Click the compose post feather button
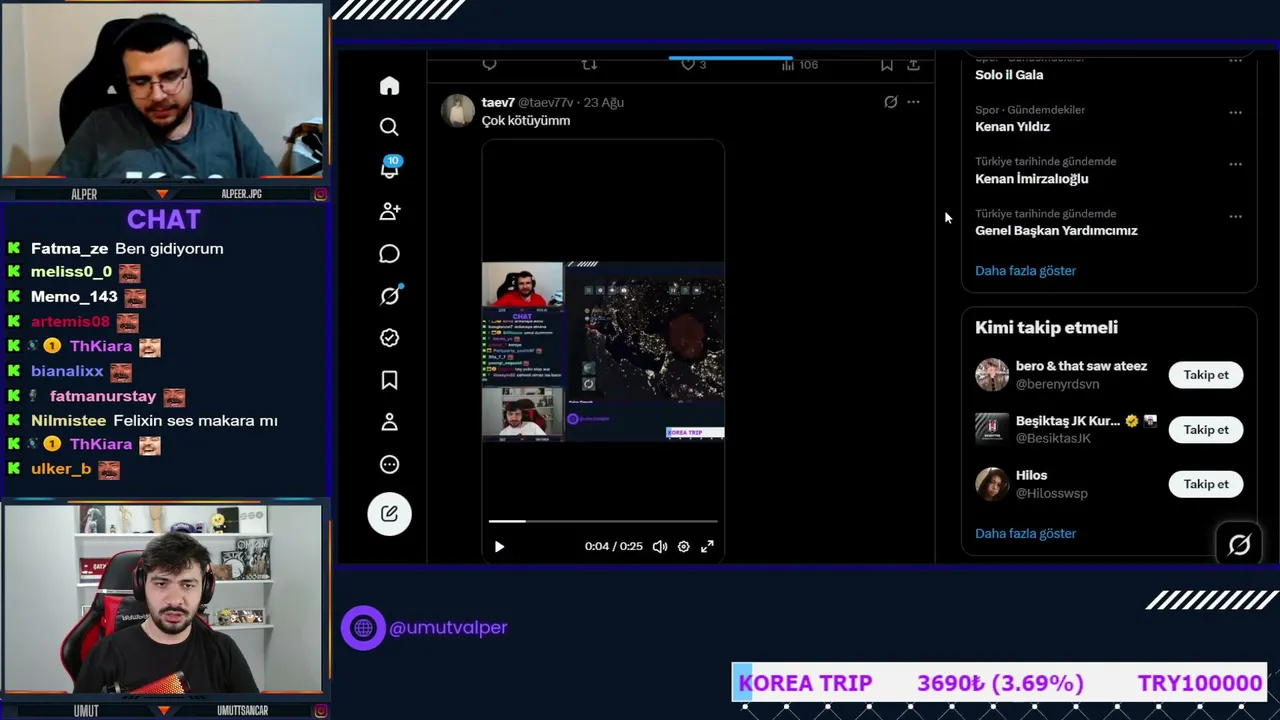Viewport: 1280px width, 720px height. (389, 513)
